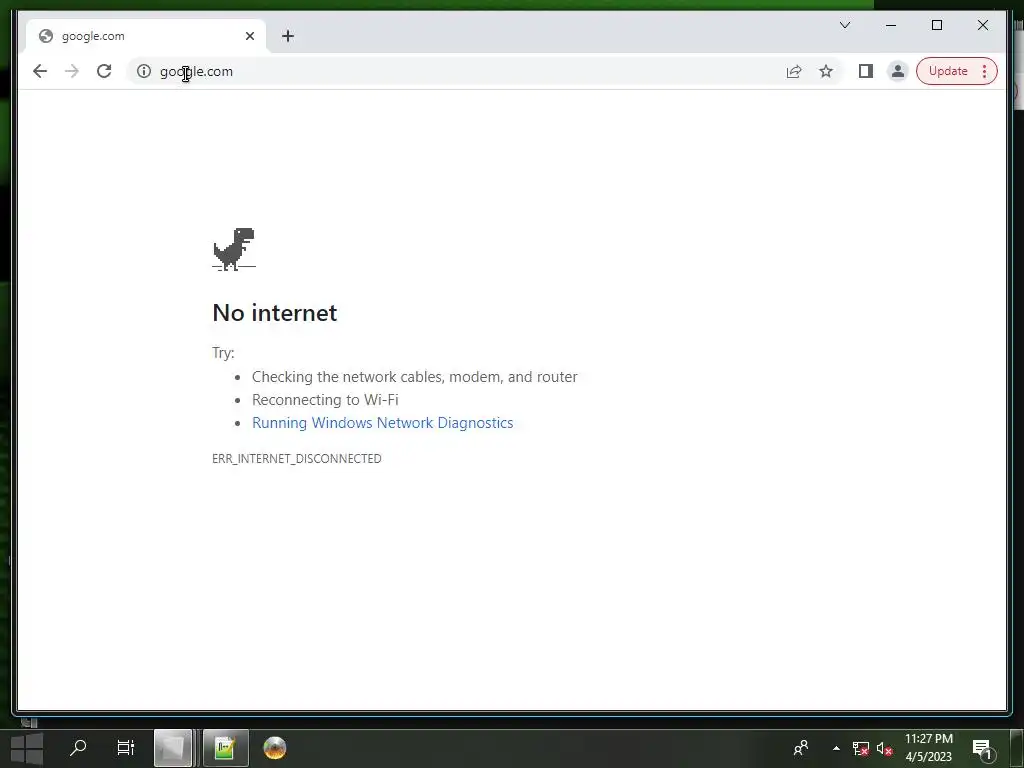The width and height of the screenshot is (1024, 768).
Task: Bookmark this tab with the star icon
Action: (826, 71)
